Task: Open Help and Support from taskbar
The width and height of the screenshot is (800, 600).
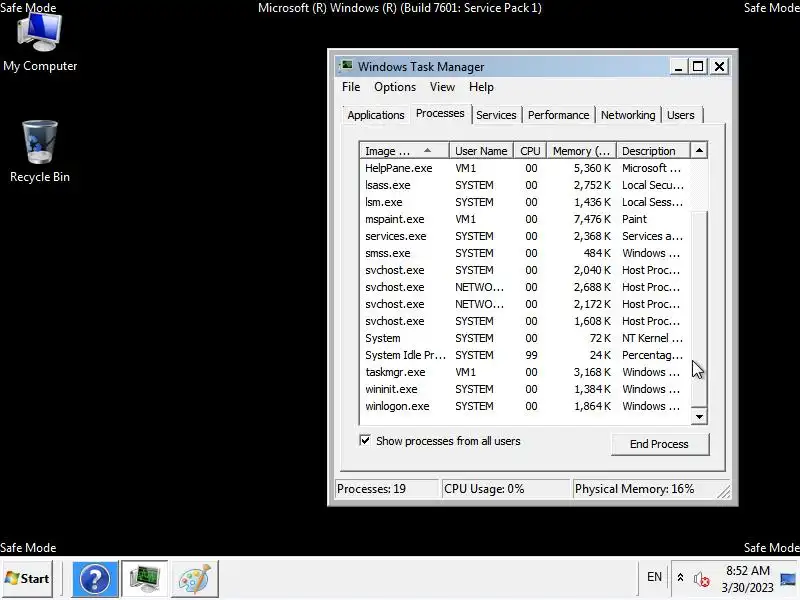Action: coord(95,579)
